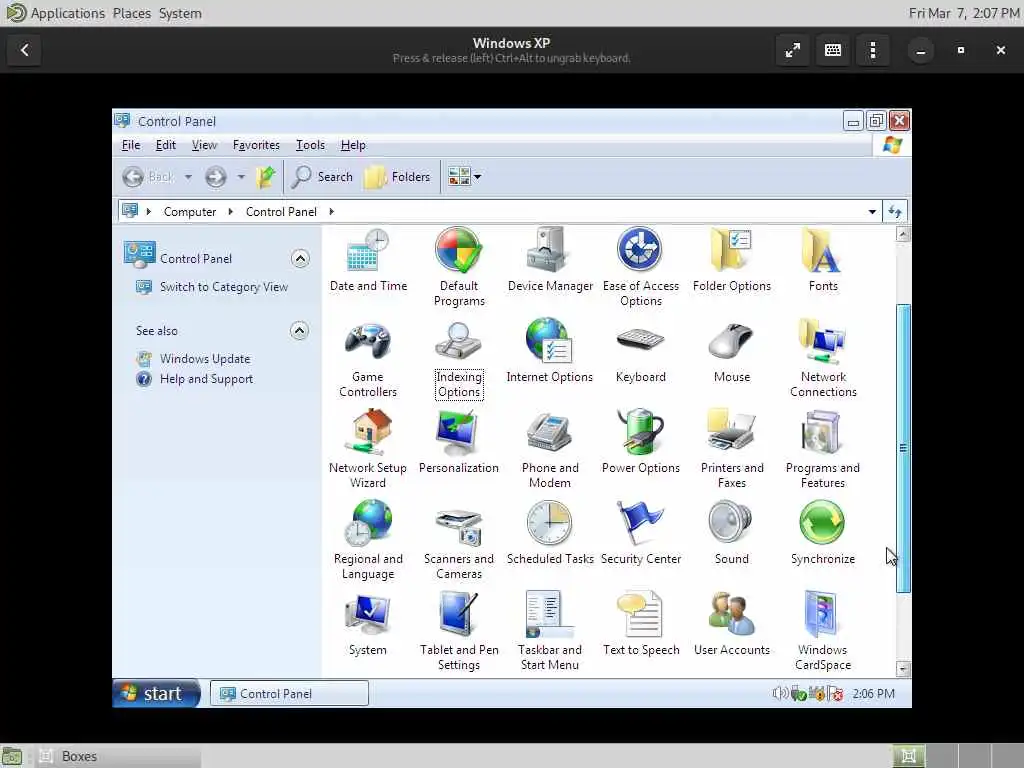The height and width of the screenshot is (768, 1024).
Task: Toggle the Folders pane button
Action: point(397,177)
